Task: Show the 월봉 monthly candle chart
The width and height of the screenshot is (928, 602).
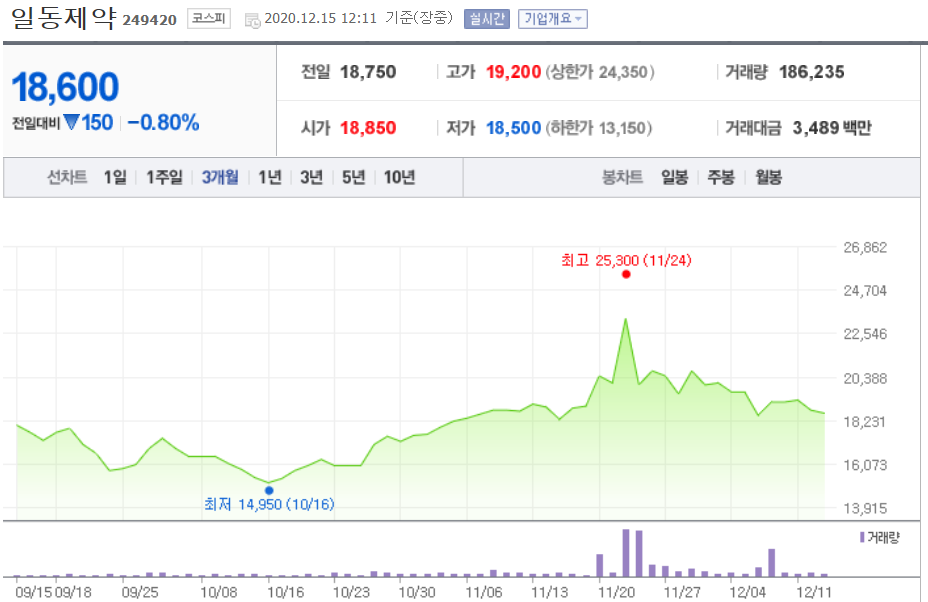Action: tap(768, 177)
